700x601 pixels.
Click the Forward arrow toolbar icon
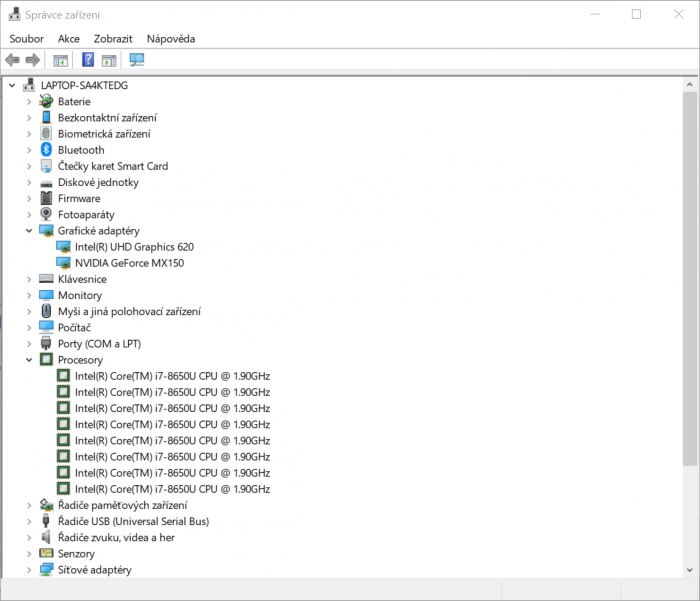(33, 60)
